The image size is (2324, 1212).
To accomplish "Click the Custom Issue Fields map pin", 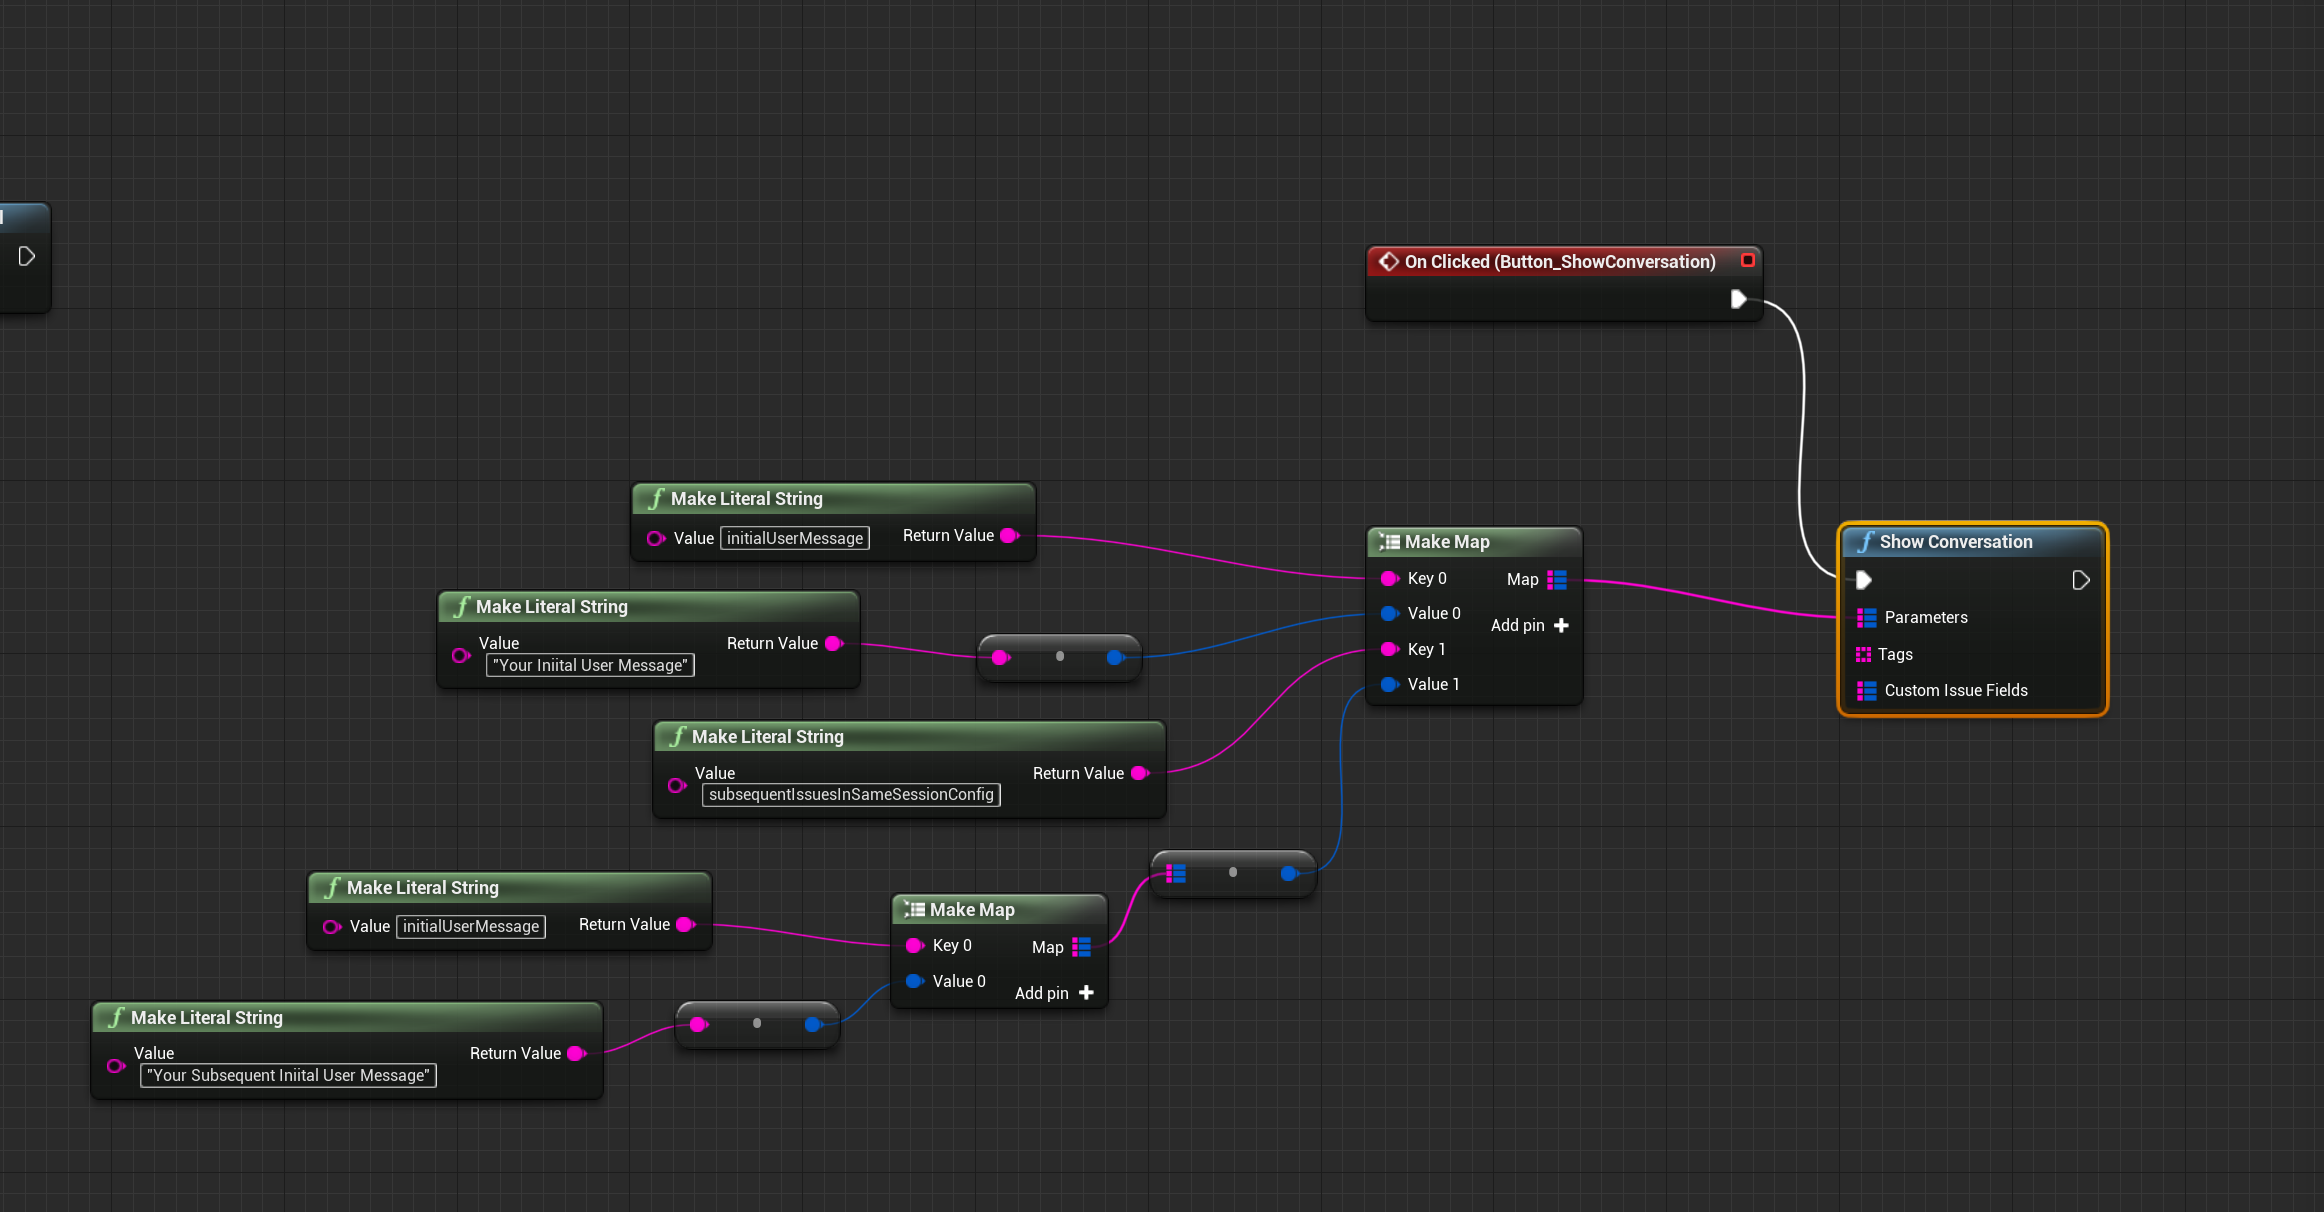I will [1866, 691].
